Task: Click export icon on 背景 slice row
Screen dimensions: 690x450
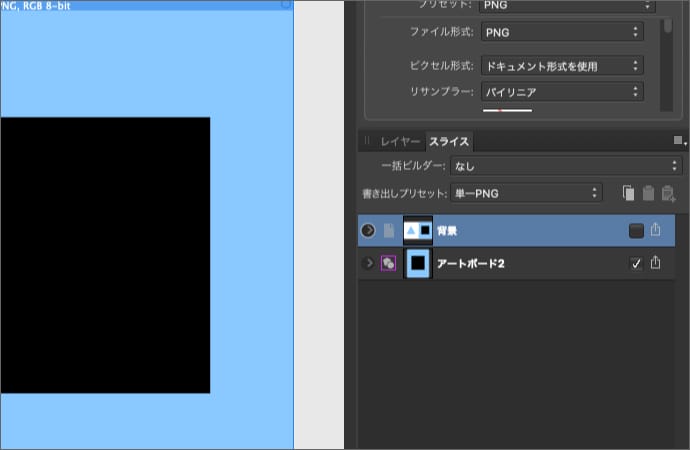Action: [656, 230]
